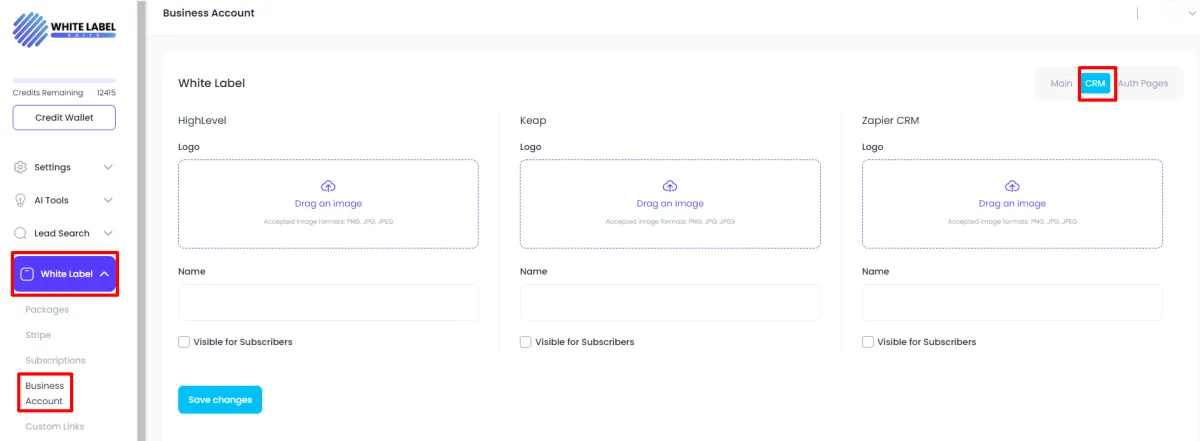Viewport: 1200px width, 441px height.
Task: Switch to the Auth Pages tab
Action: coord(1143,83)
